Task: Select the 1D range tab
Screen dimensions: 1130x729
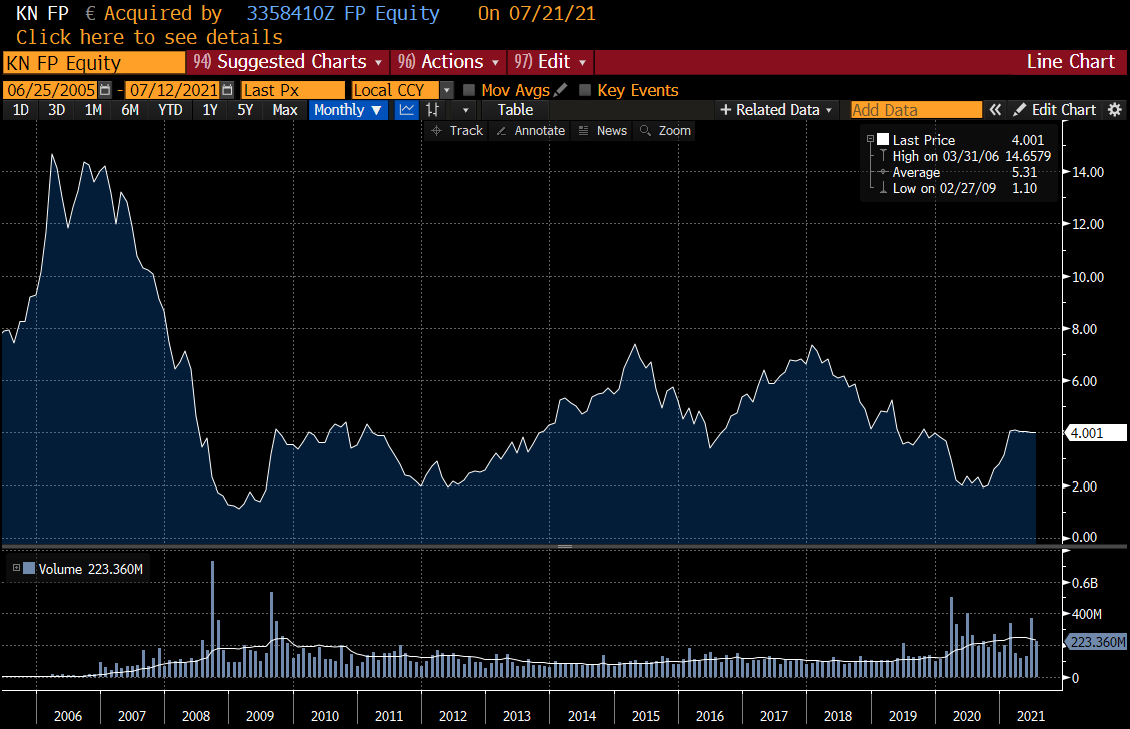Action: [20, 109]
